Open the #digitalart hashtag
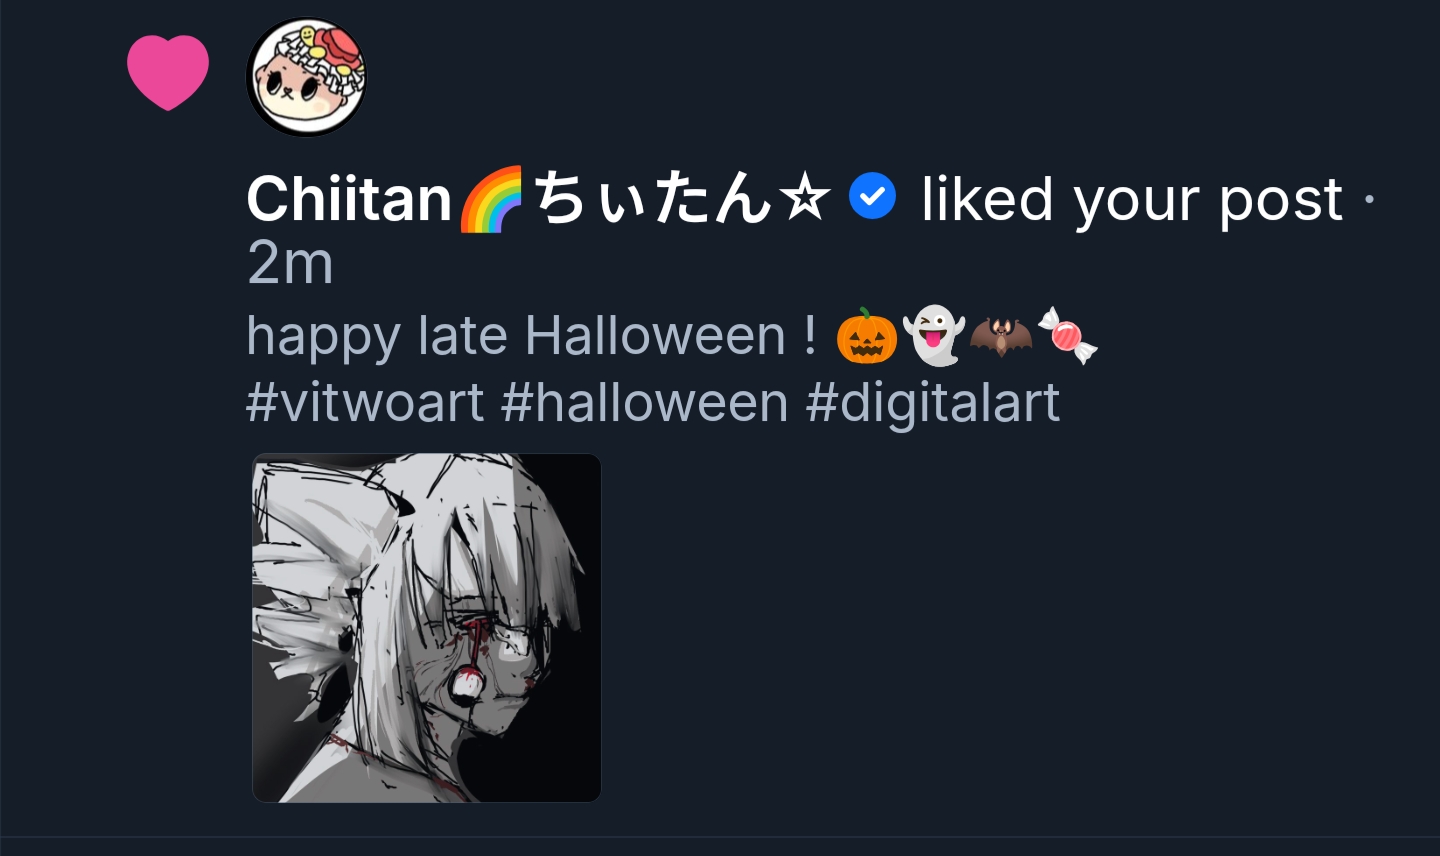Image resolution: width=1440 pixels, height=856 pixels. coord(932,403)
